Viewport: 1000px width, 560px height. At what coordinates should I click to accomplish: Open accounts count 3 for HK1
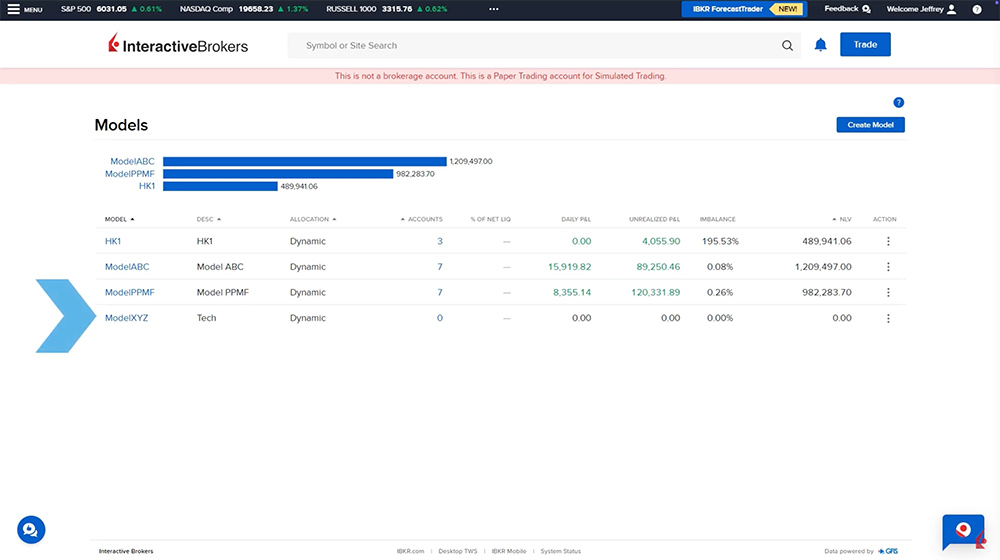439,241
